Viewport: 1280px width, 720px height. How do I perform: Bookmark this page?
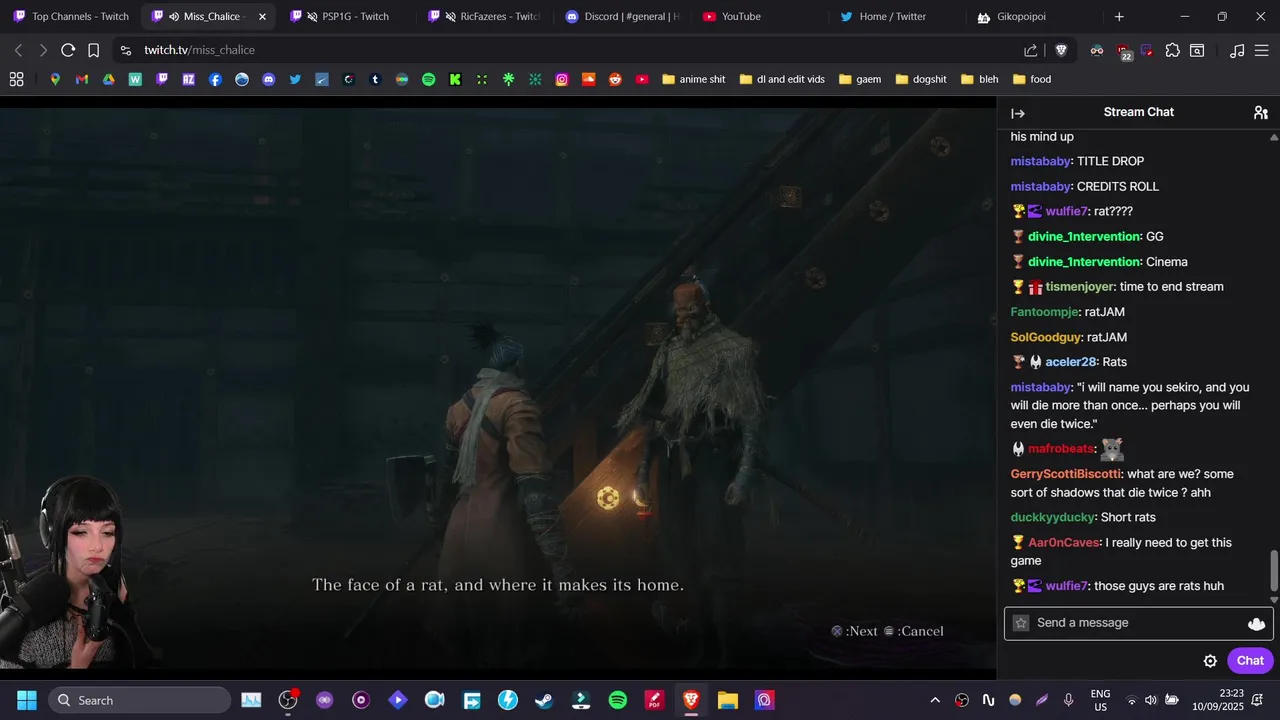[x=93, y=50]
